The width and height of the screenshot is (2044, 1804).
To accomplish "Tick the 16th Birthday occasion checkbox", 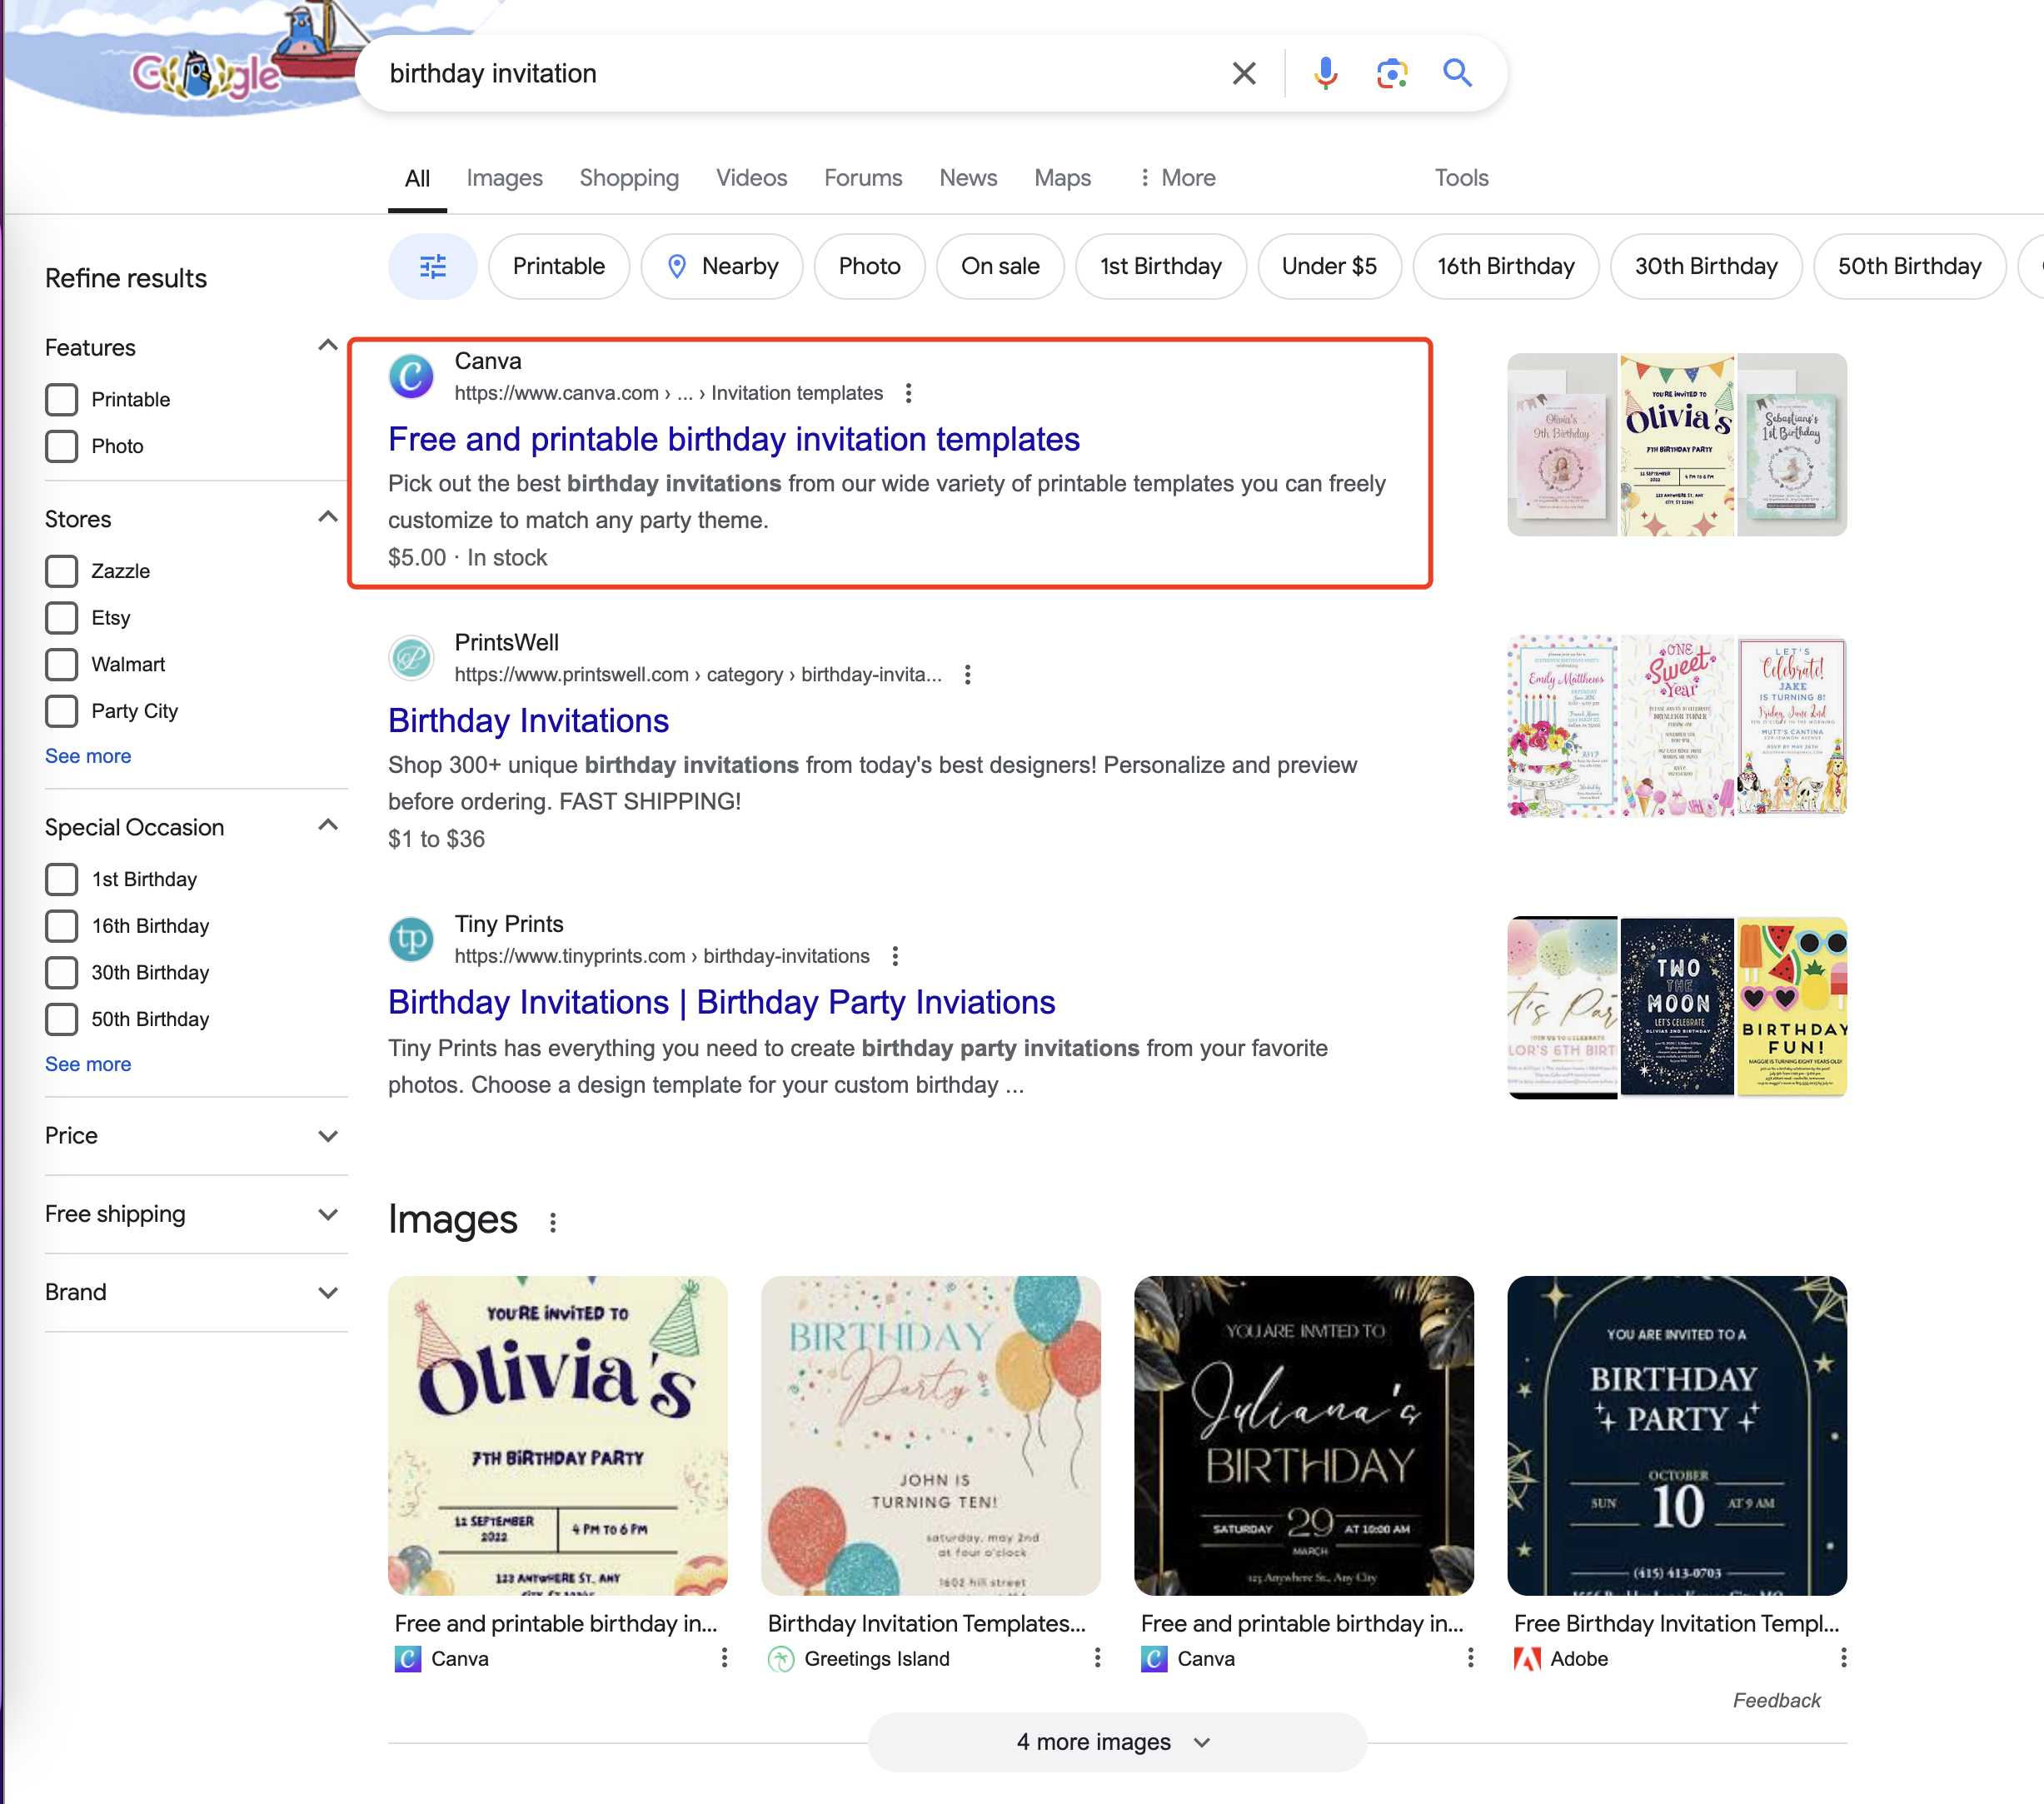I will (61, 926).
